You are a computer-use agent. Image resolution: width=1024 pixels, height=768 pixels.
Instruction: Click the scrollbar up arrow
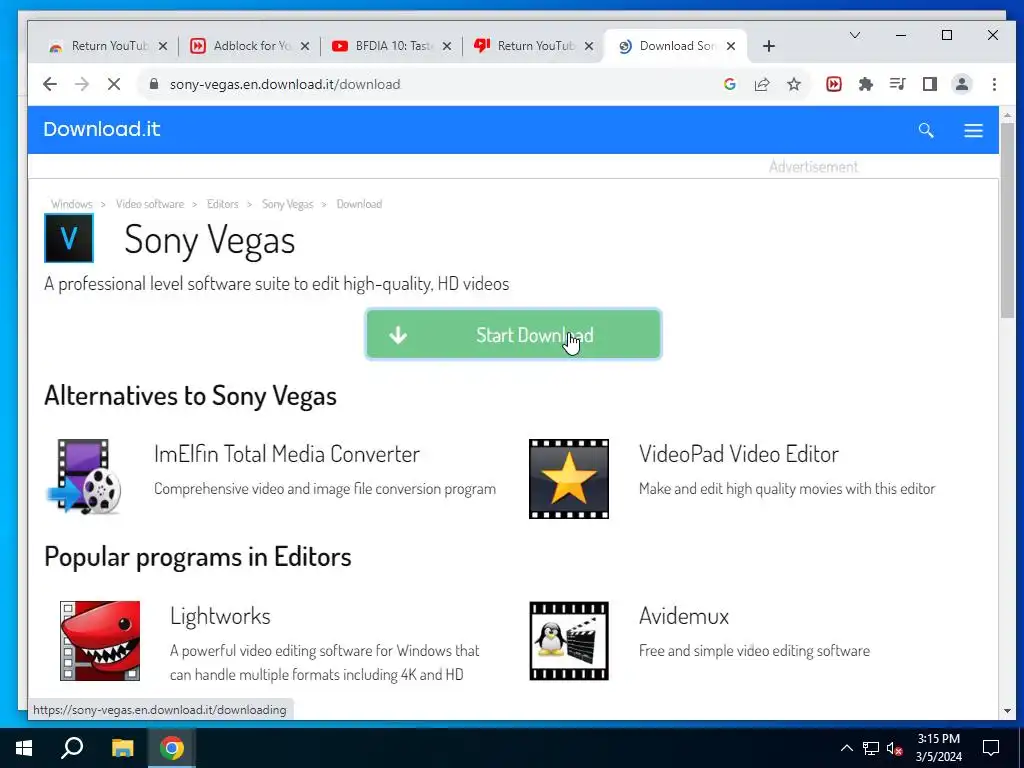click(1007, 115)
